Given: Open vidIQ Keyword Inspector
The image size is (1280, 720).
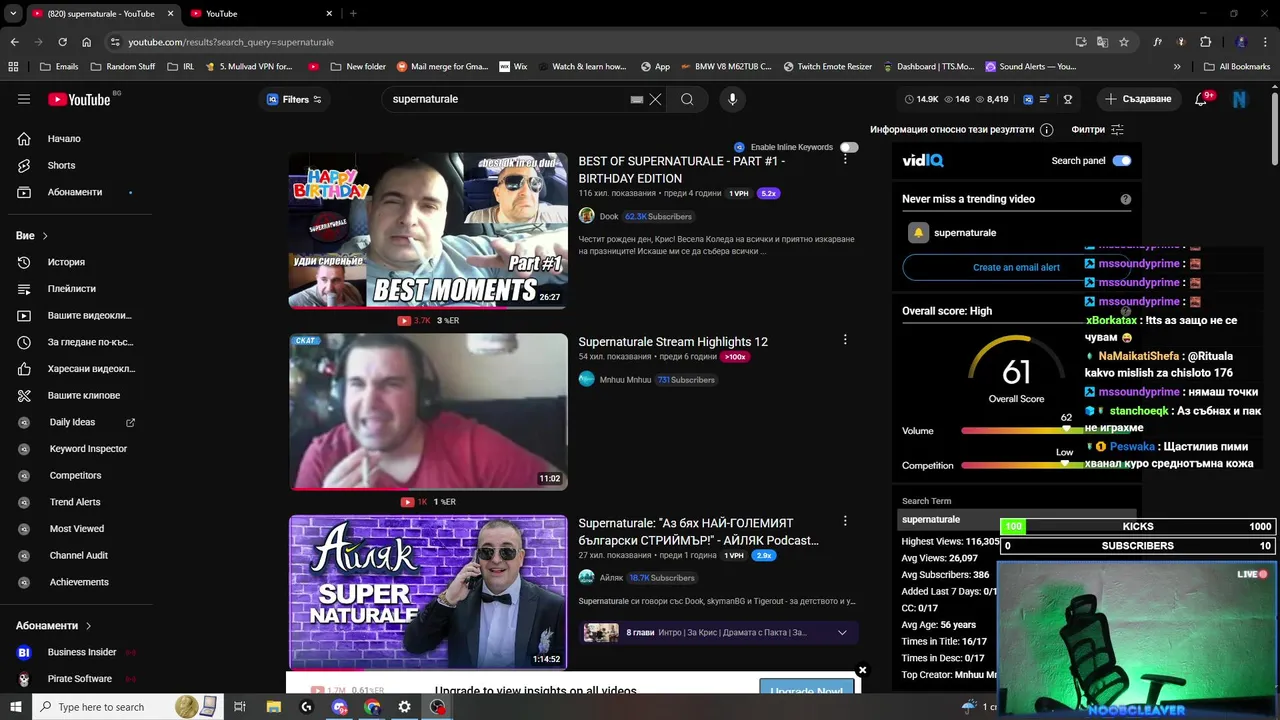Looking at the screenshot, I should pos(88,449).
